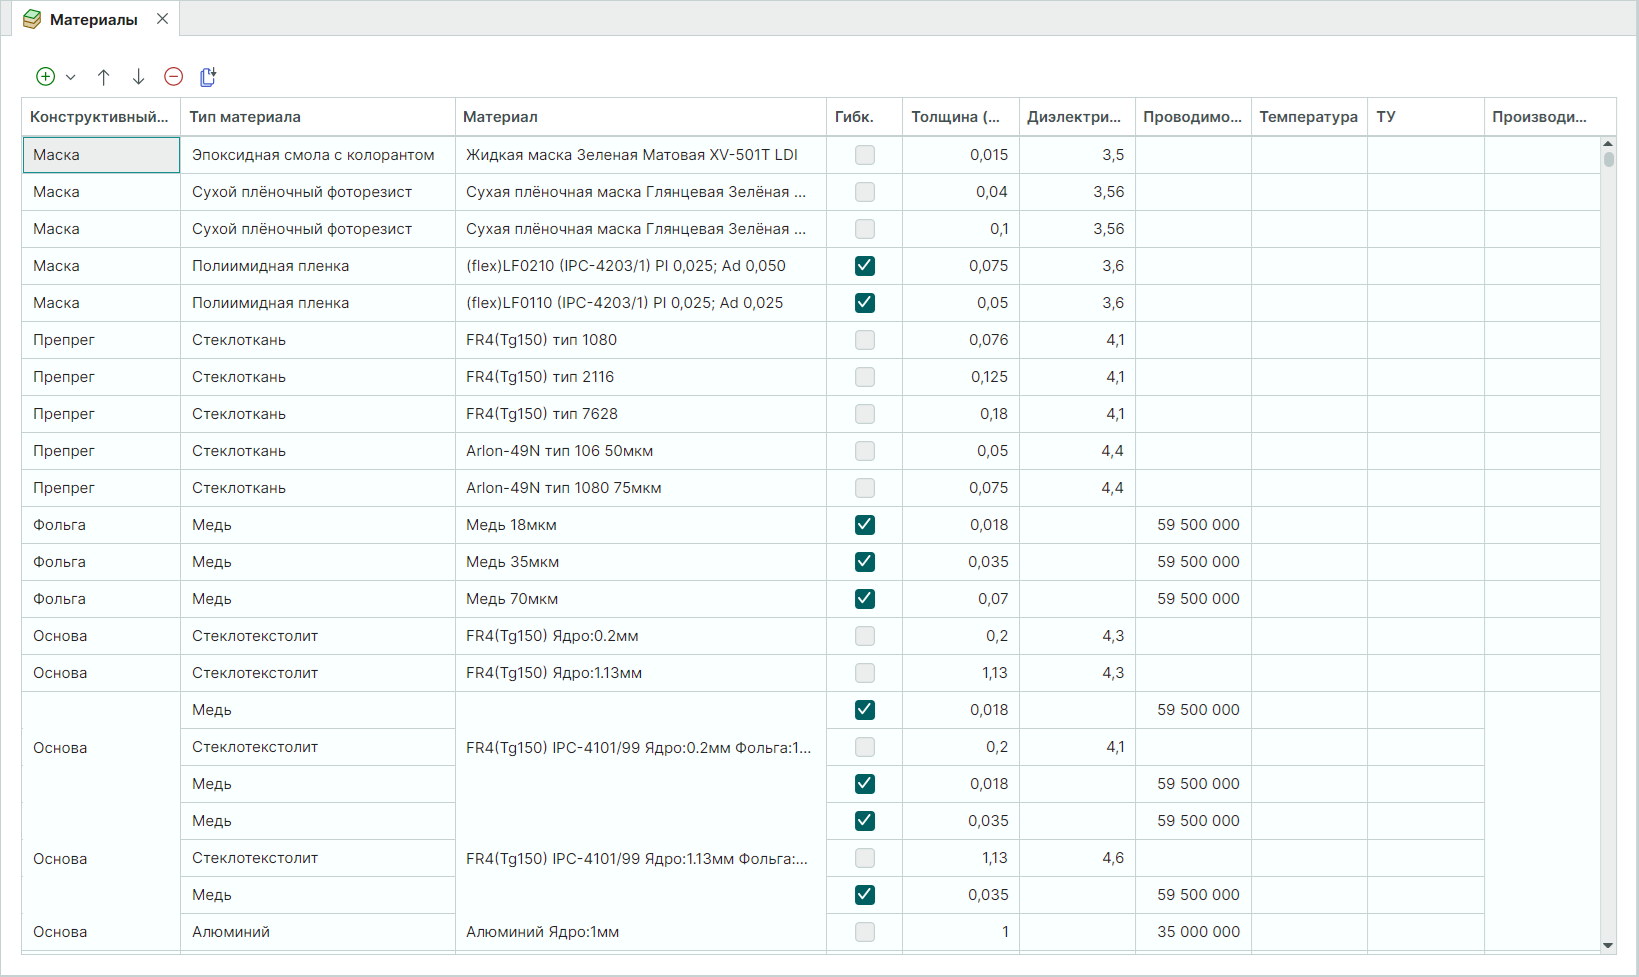The width and height of the screenshot is (1639, 977).
Task: Click scrollbar up arrow at top
Action: pyautogui.click(x=1608, y=144)
